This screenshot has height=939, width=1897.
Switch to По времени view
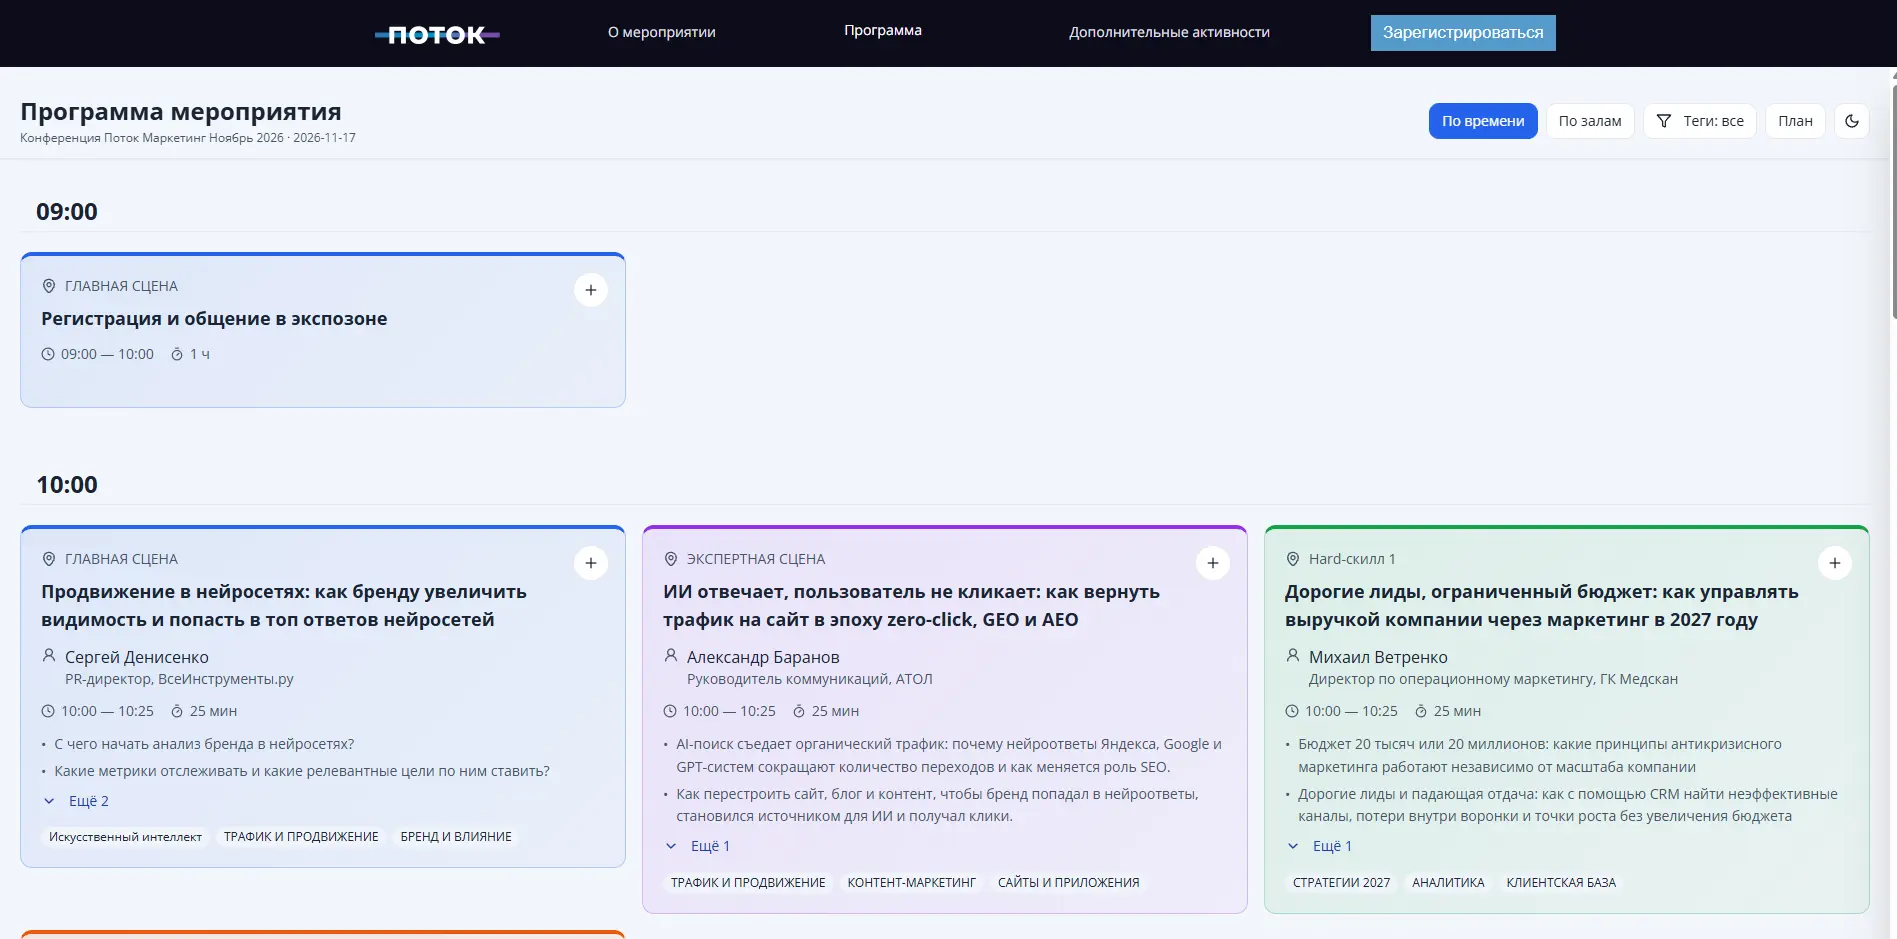1483,121
